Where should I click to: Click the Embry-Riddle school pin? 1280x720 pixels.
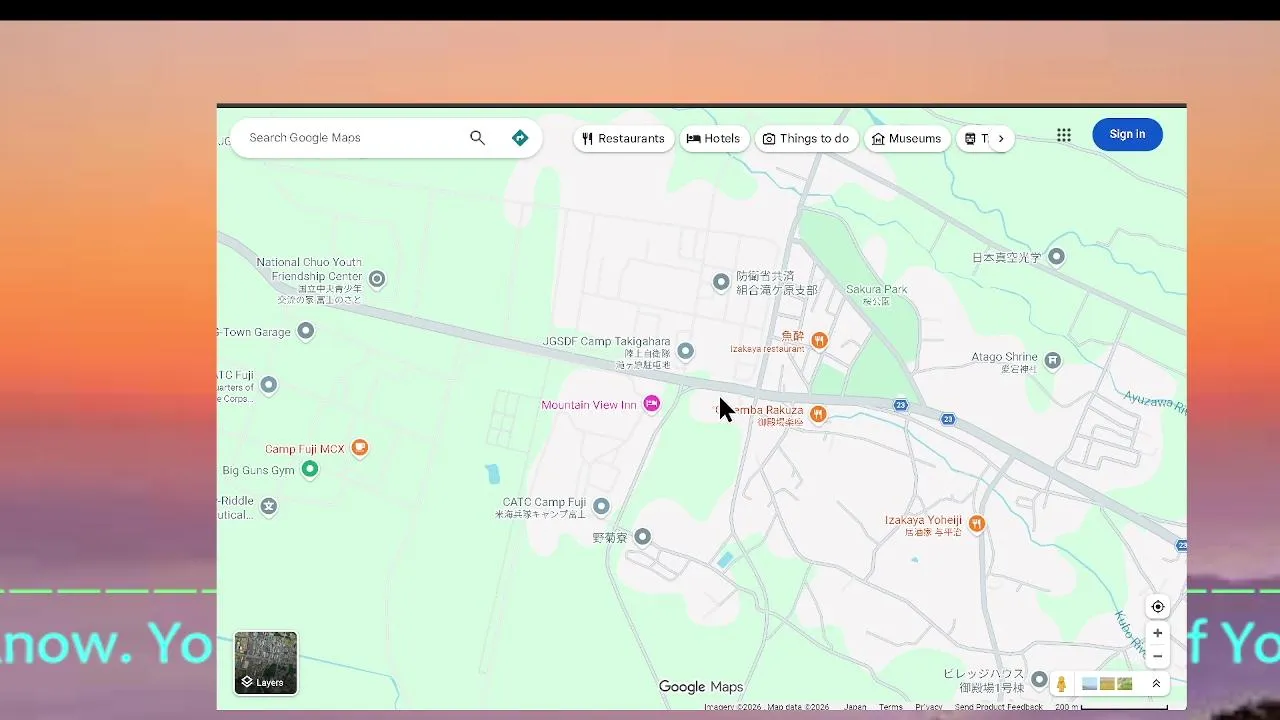point(268,506)
